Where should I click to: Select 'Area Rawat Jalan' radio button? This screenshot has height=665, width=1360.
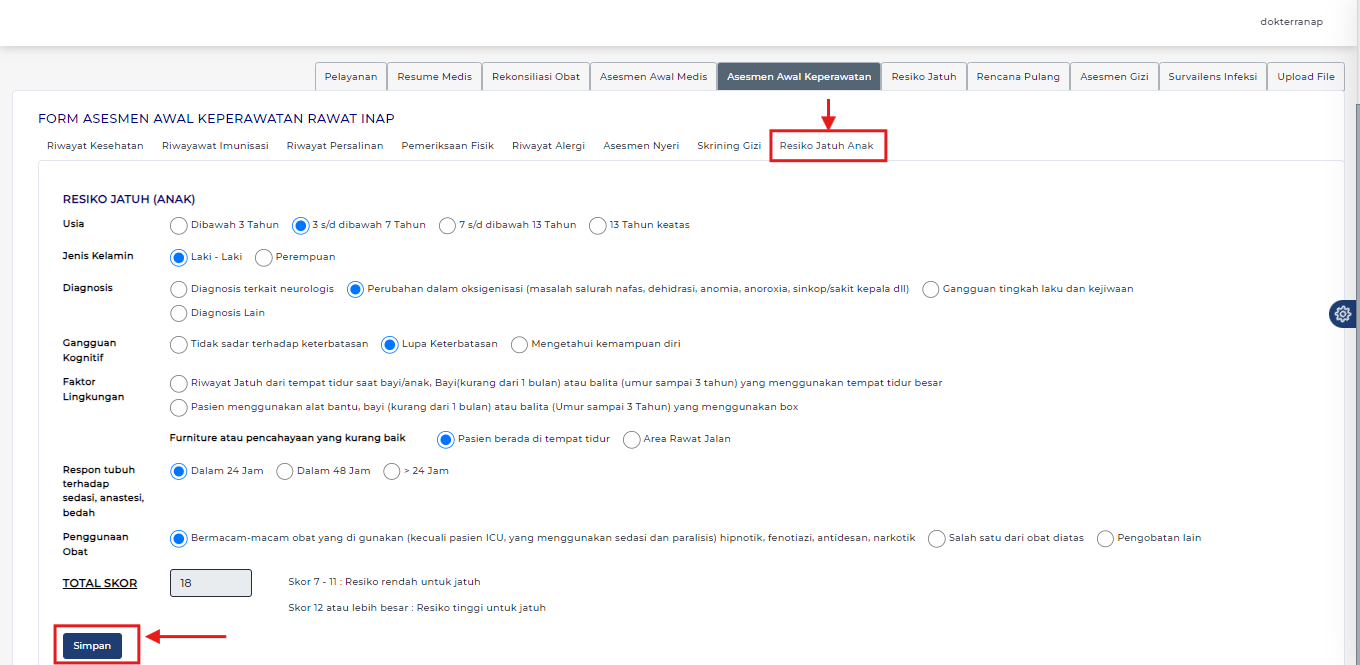[x=631, y=439]
